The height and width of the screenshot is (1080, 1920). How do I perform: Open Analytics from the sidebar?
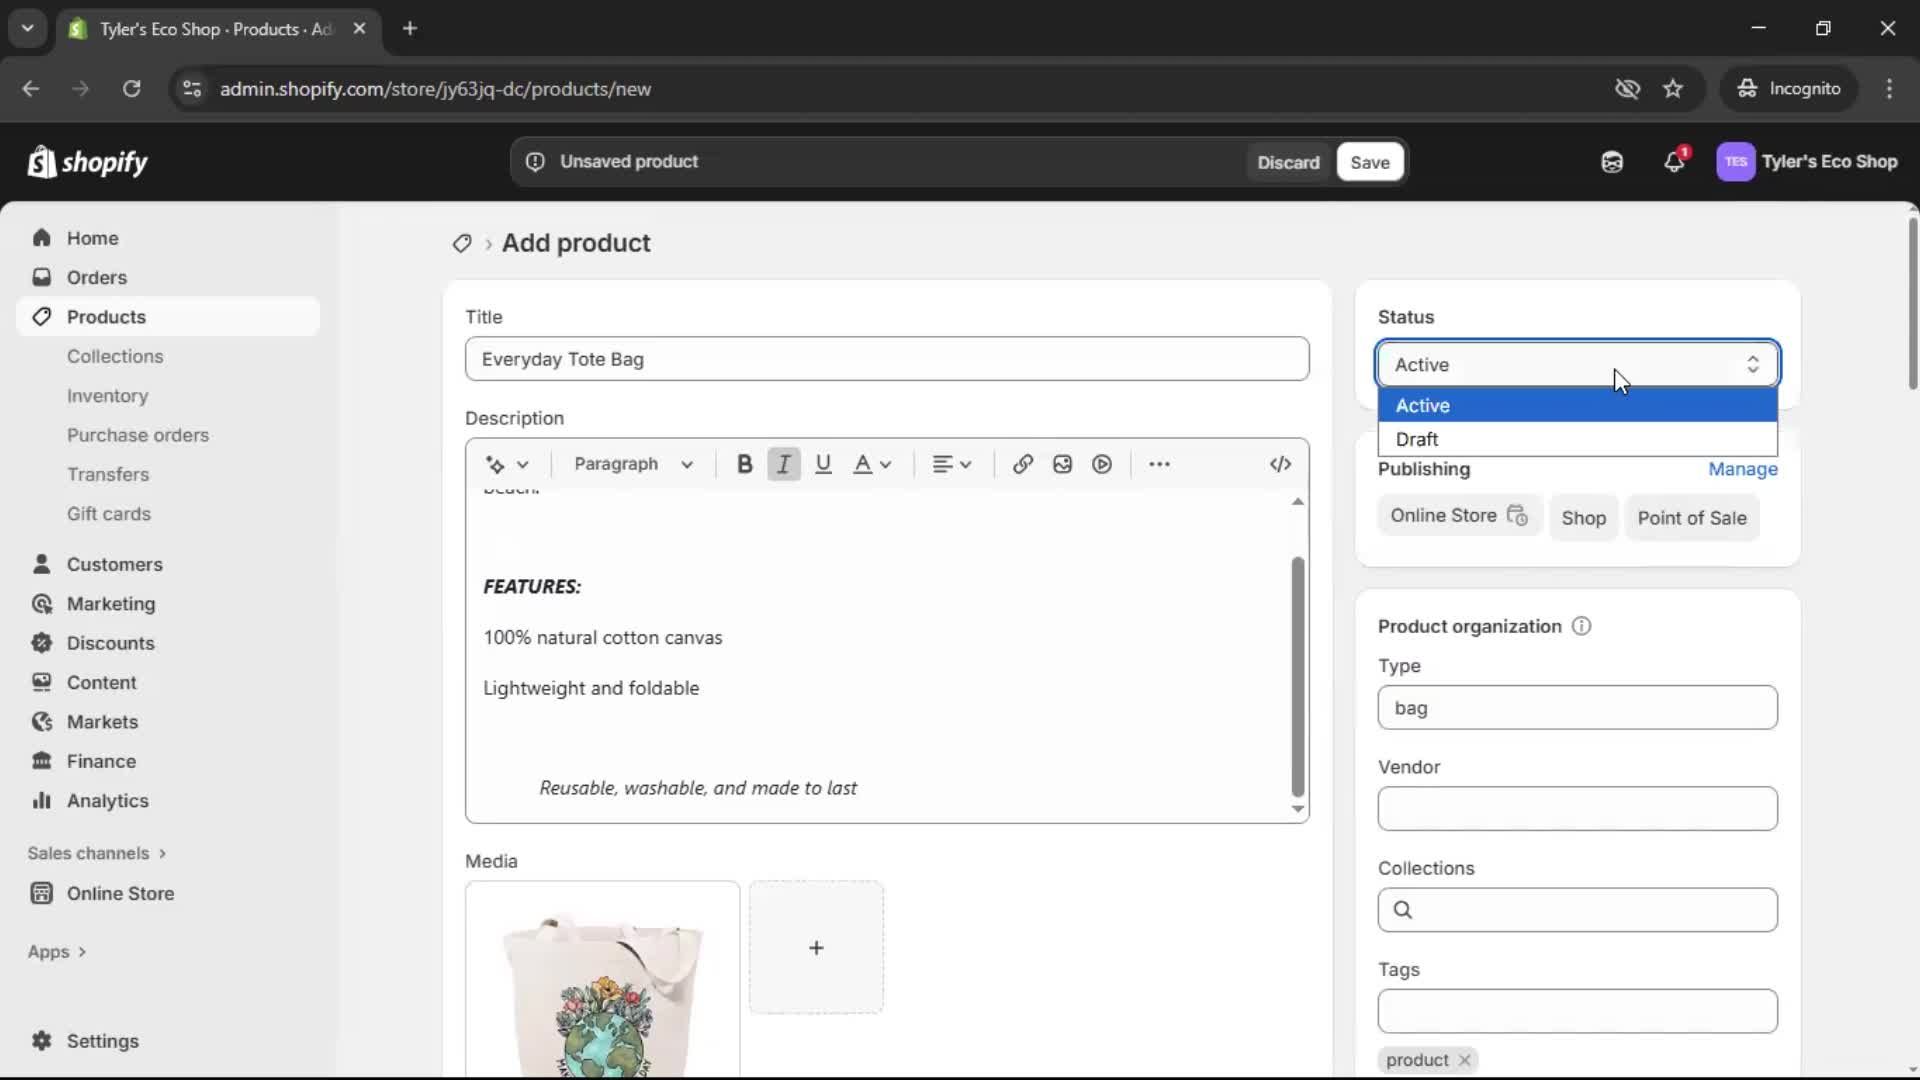coord(106,800)
